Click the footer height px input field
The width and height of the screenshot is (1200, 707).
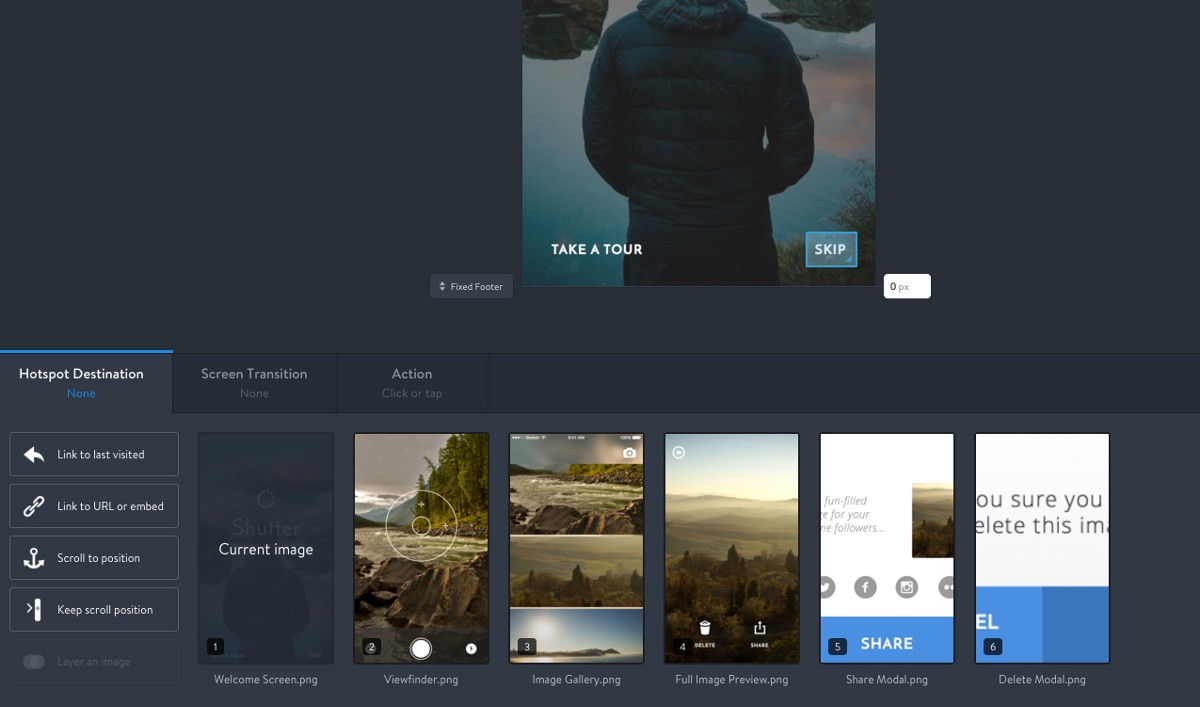pos(906,287)
